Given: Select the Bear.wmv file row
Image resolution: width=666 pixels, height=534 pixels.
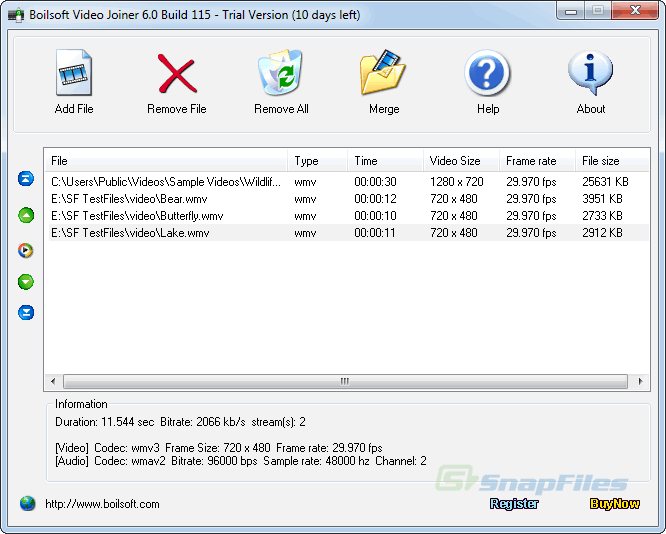Looking at the screenshot, I should click(347, 199).
